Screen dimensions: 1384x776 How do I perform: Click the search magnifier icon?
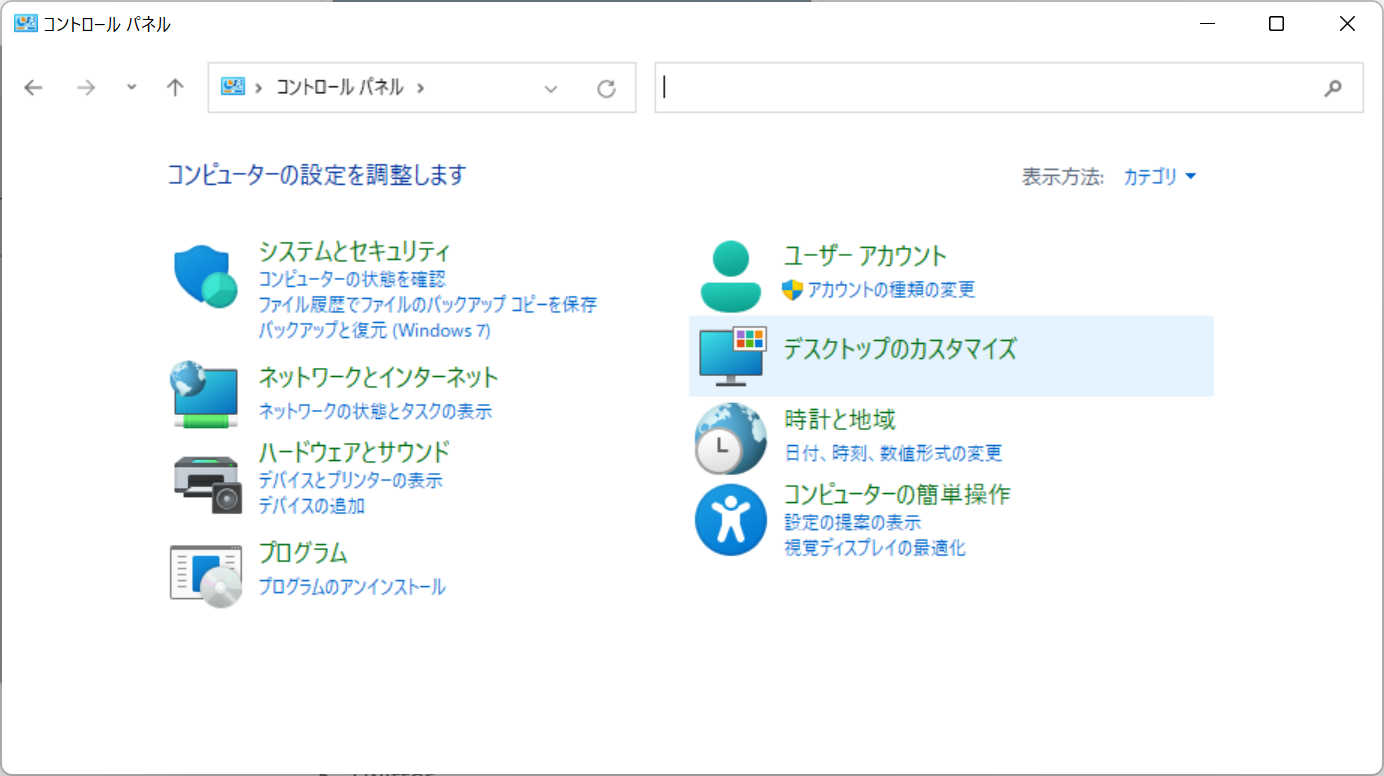[1332, 88]
